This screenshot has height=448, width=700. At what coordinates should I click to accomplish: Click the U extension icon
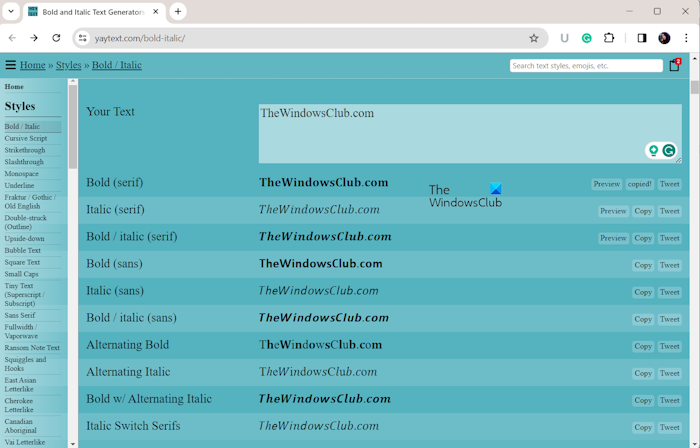564,38
